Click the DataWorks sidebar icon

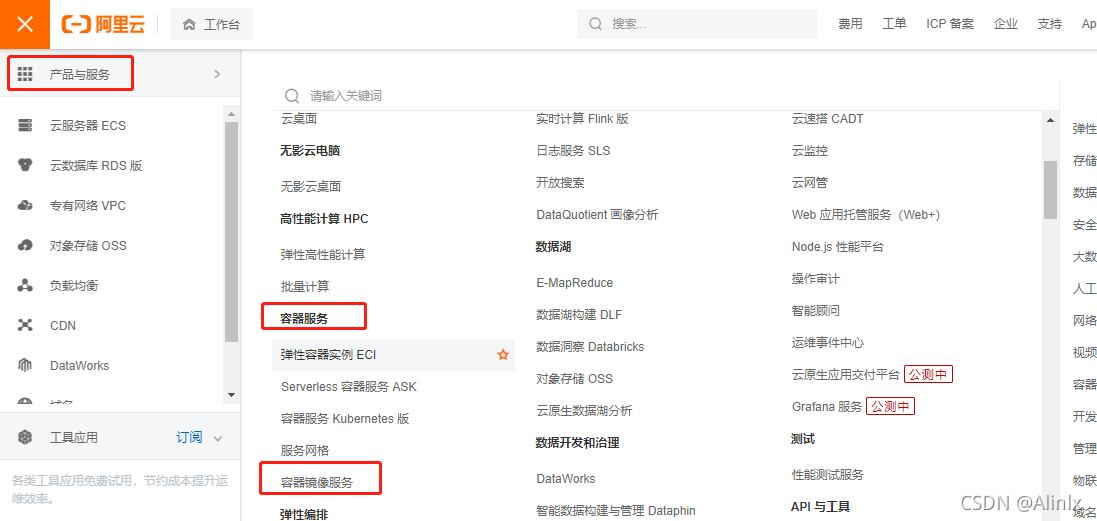pyautogui.click(x=25, y=365)
